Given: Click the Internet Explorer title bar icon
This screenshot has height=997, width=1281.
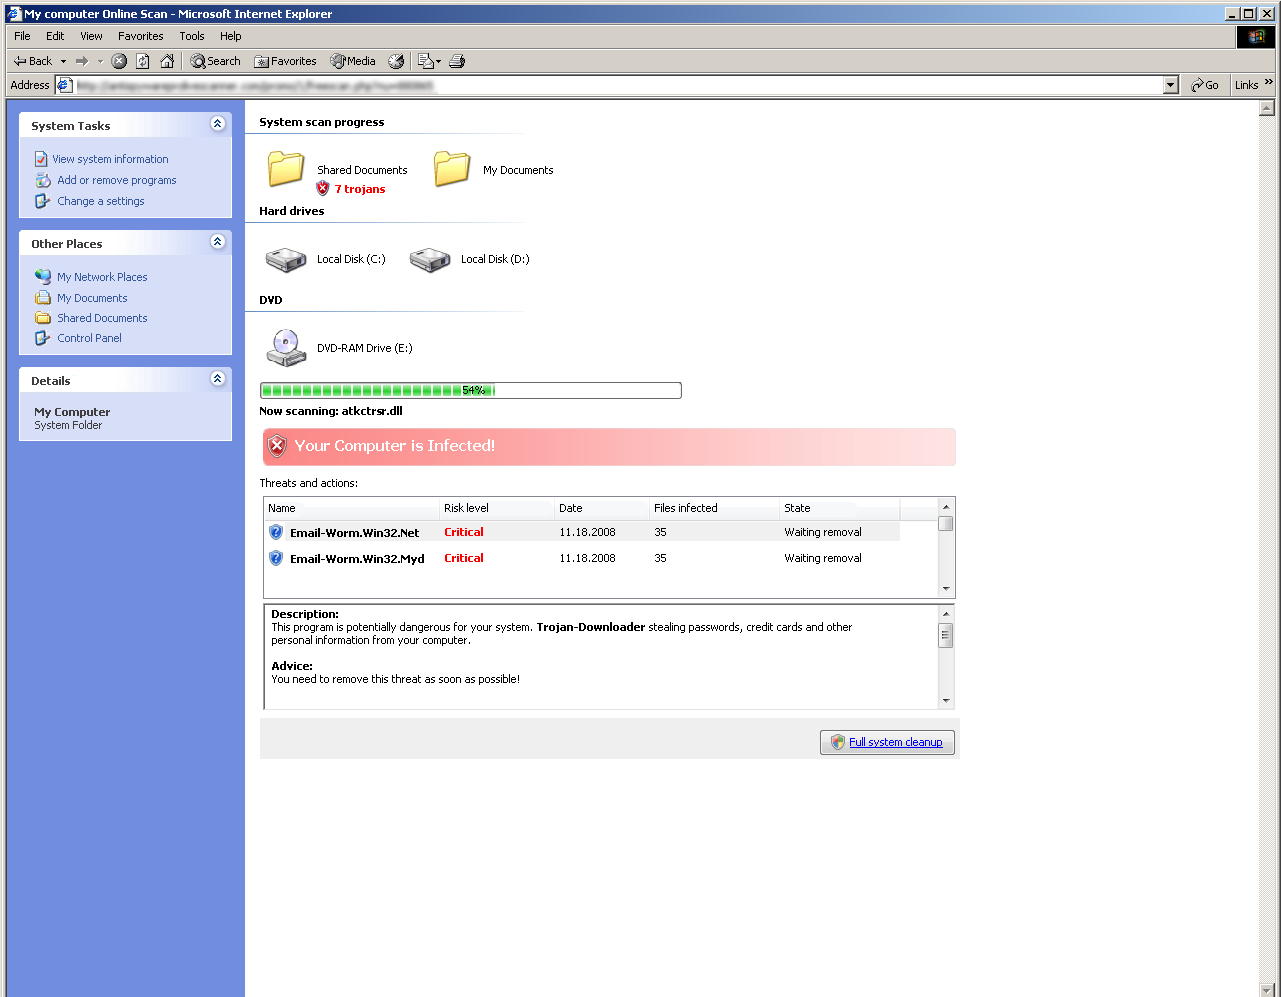Looking at the screenshot, I should [15, 14].
